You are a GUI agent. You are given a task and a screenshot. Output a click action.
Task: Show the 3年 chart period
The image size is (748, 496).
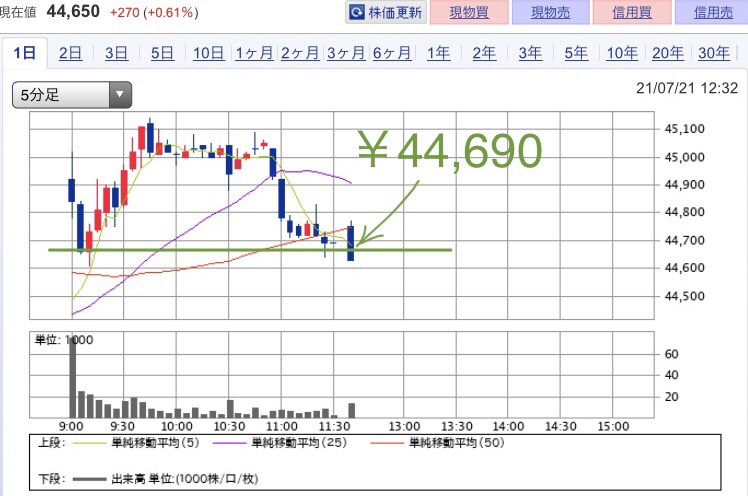[530, 52]
